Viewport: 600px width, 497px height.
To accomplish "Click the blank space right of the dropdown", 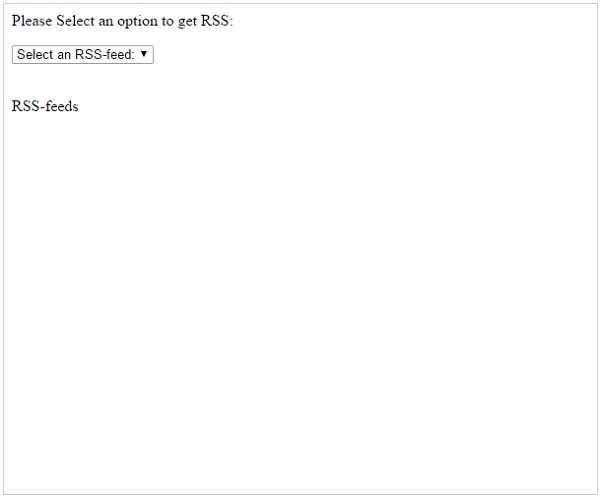I will coord(375,54).
